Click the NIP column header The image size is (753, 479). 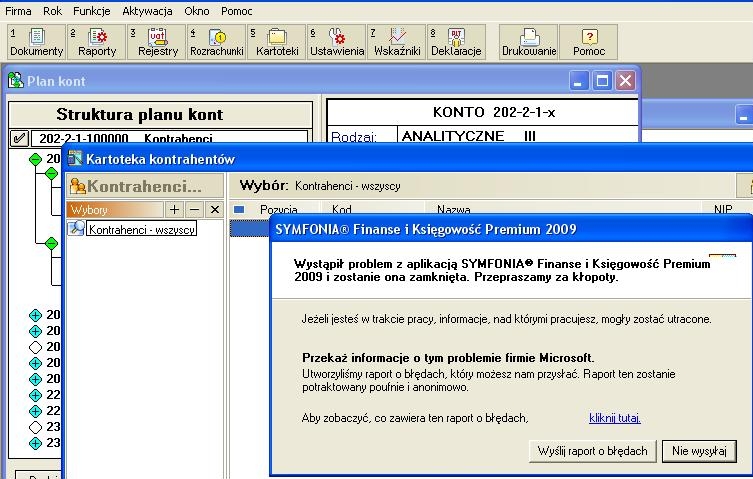click(723, 209)
